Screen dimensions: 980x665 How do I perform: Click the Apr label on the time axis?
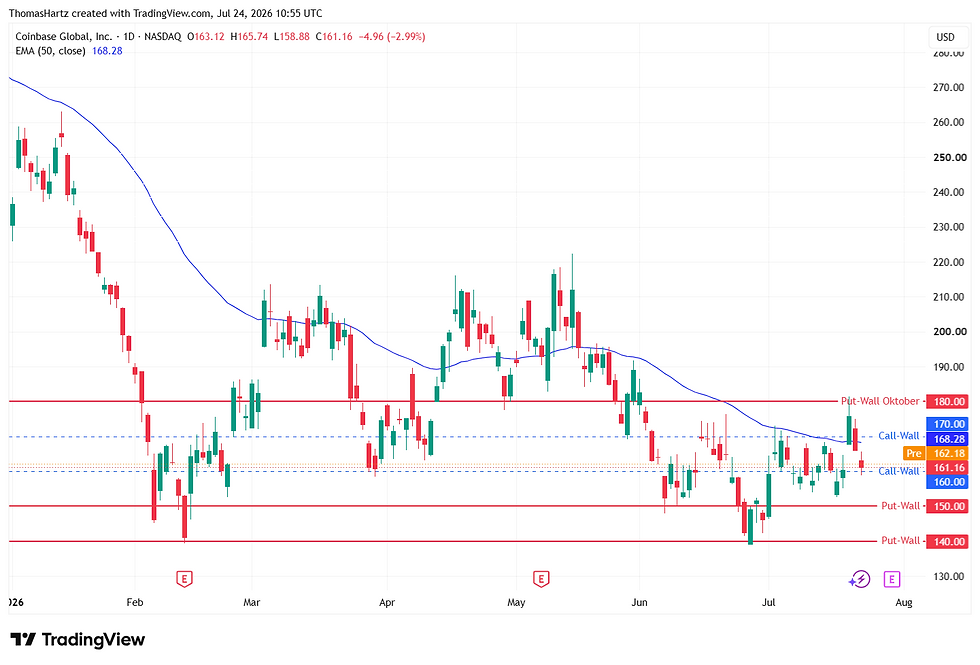(x=387, y=602)
